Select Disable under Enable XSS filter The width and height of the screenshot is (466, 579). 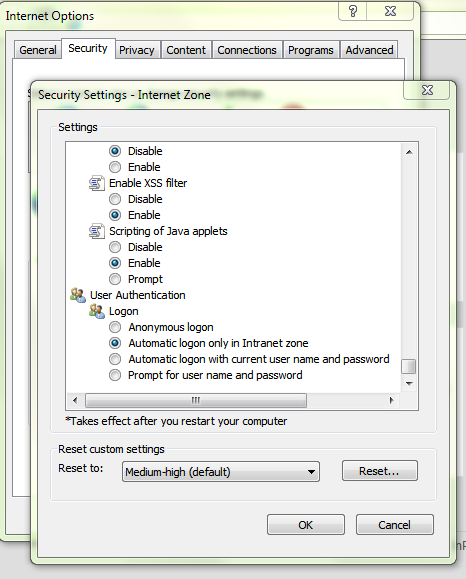coord(115,199)
